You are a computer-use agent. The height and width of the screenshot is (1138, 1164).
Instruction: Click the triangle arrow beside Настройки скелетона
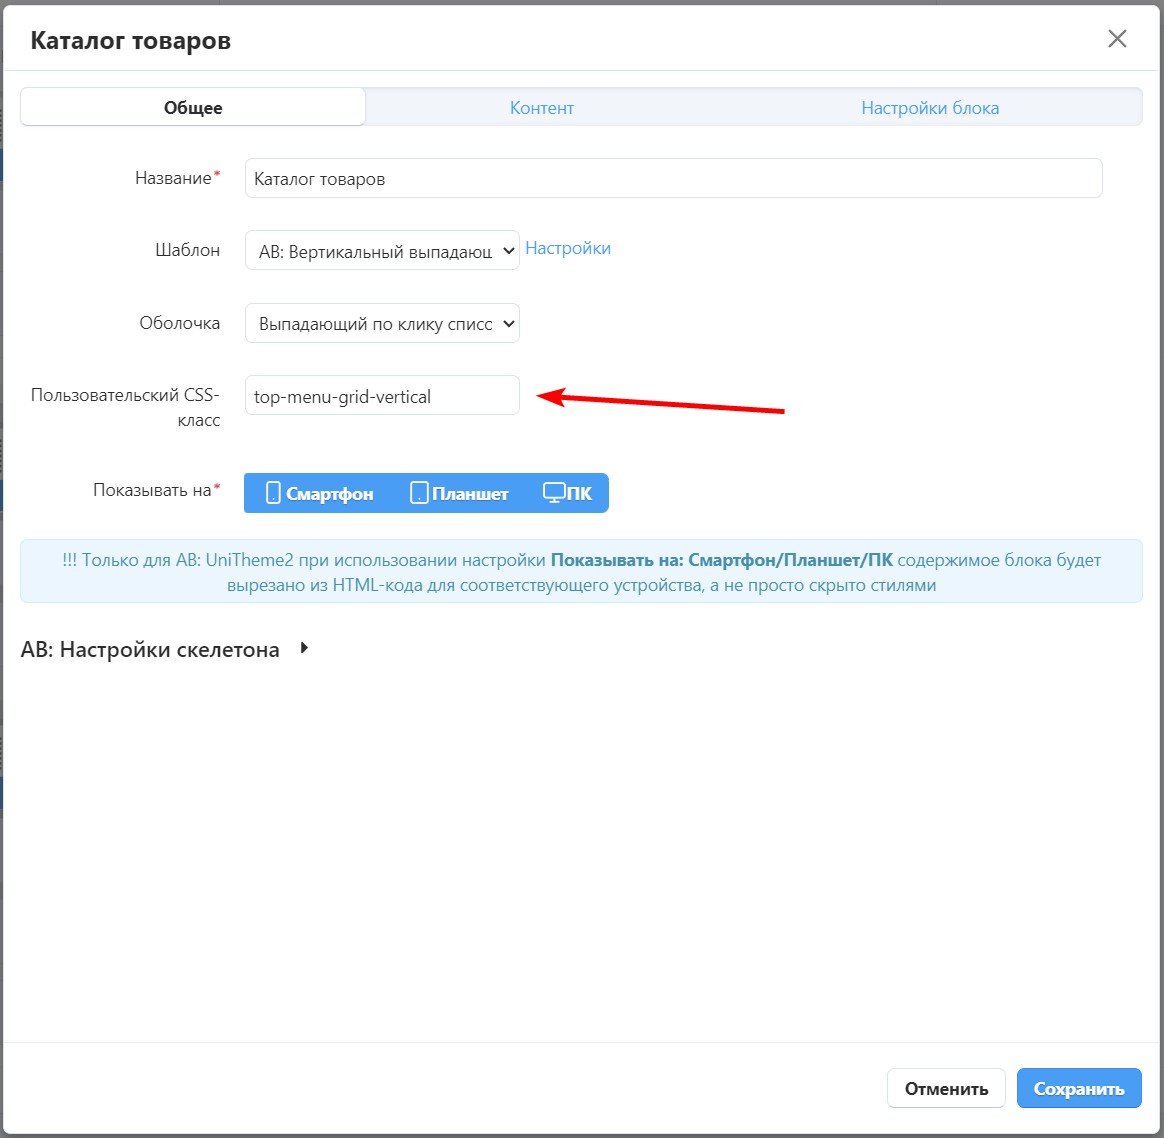tap(305, 649)
